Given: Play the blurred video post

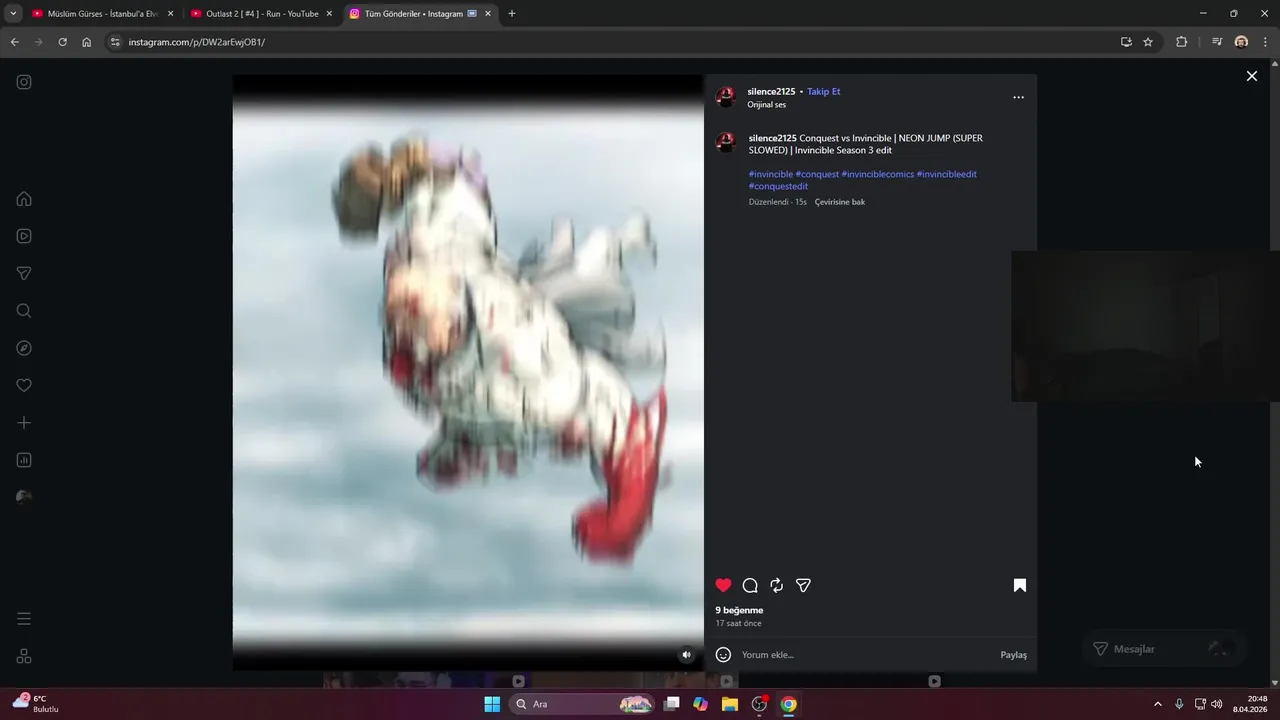Looking at the screenshot, I should pos(468,372).
